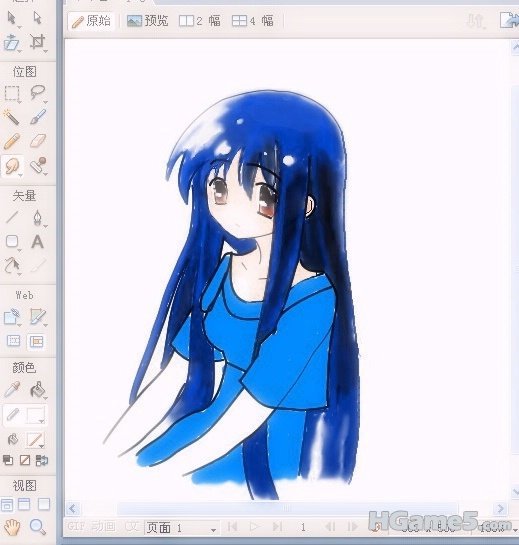Select the Subselection arrow tool
519x545 pixels.
point(37,17)
